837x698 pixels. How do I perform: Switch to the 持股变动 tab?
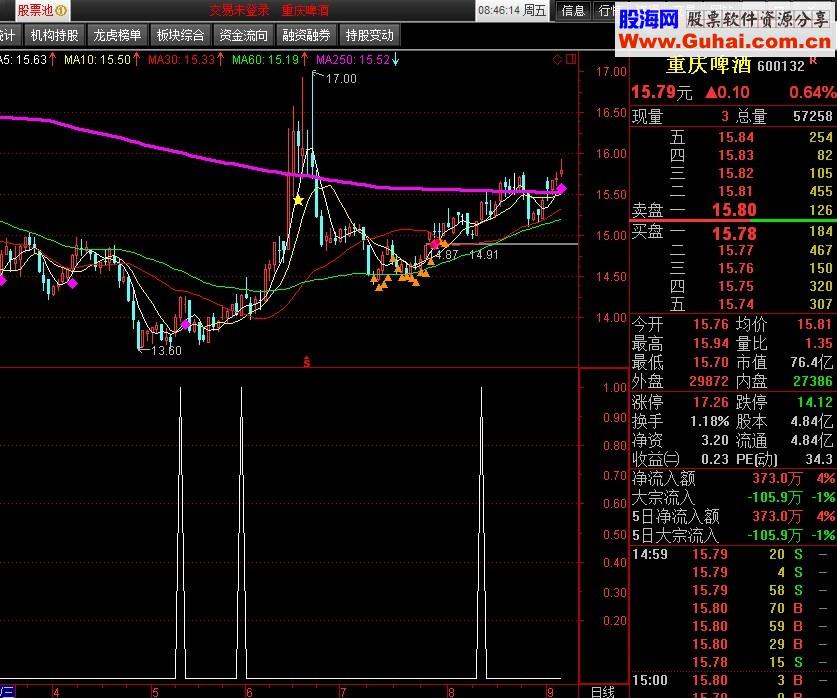click(369, 36)
